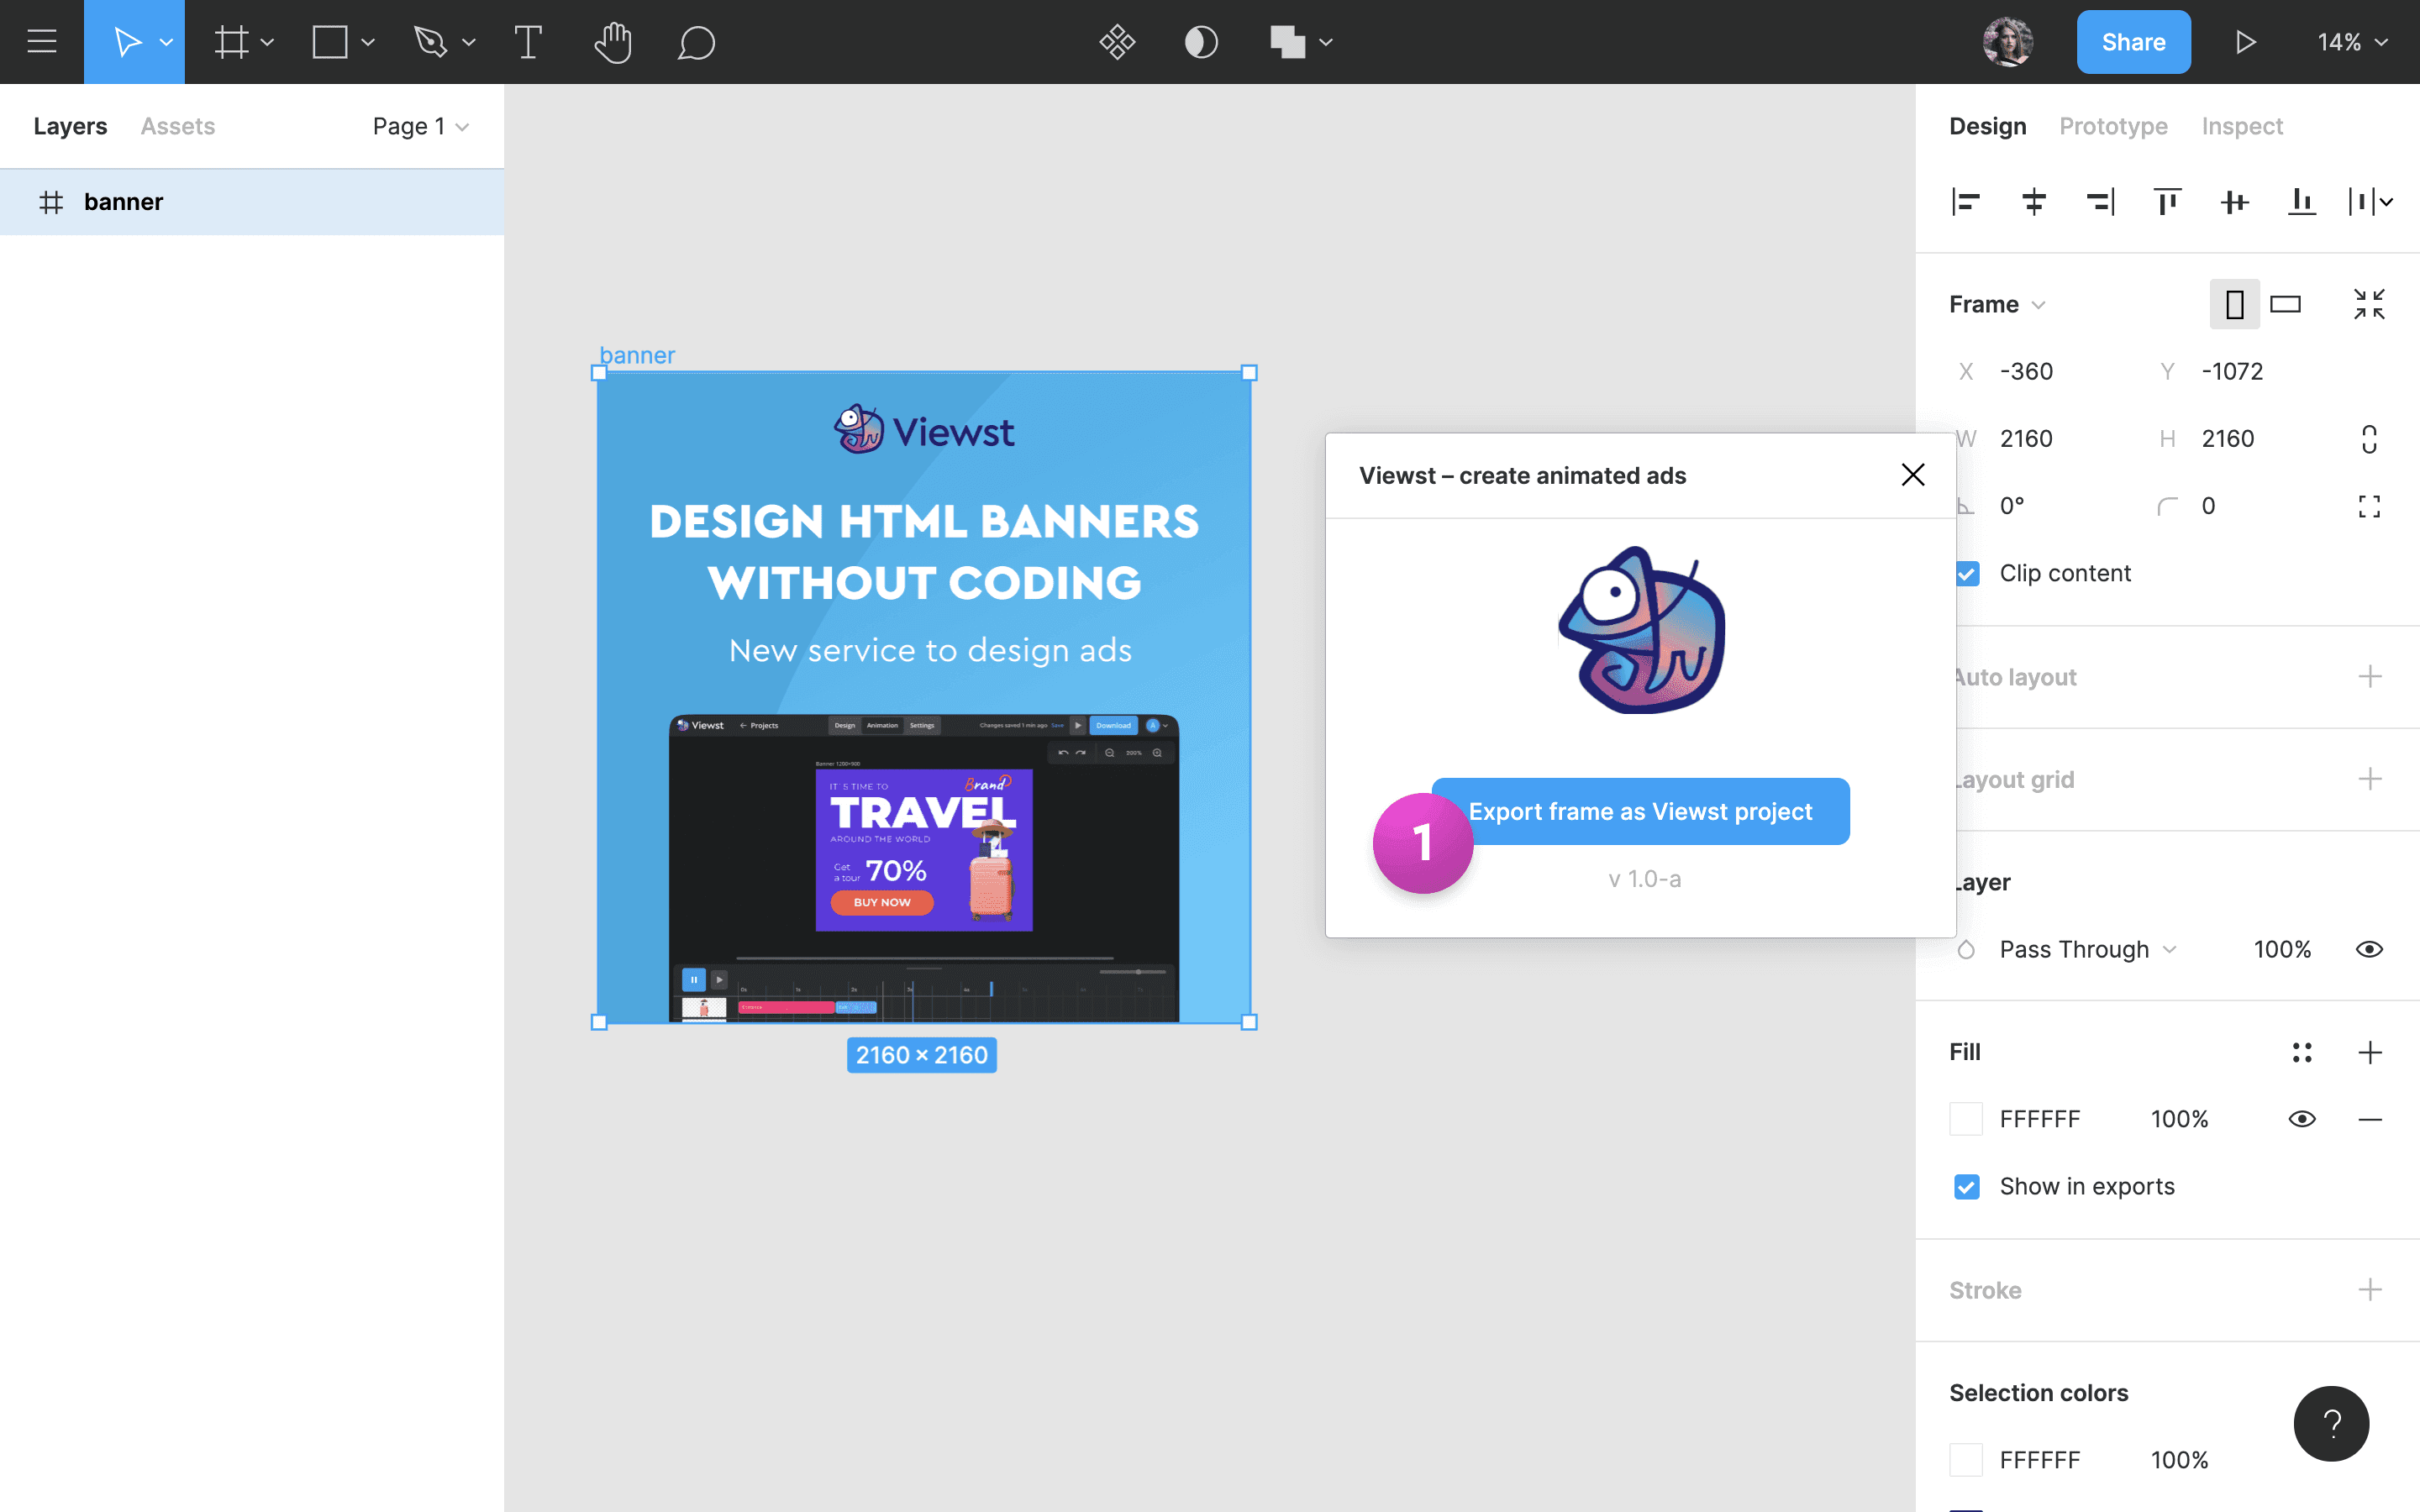Select the Comment tool
The width and height of the screenshot is (2420, 1512).
pos(695,42)
